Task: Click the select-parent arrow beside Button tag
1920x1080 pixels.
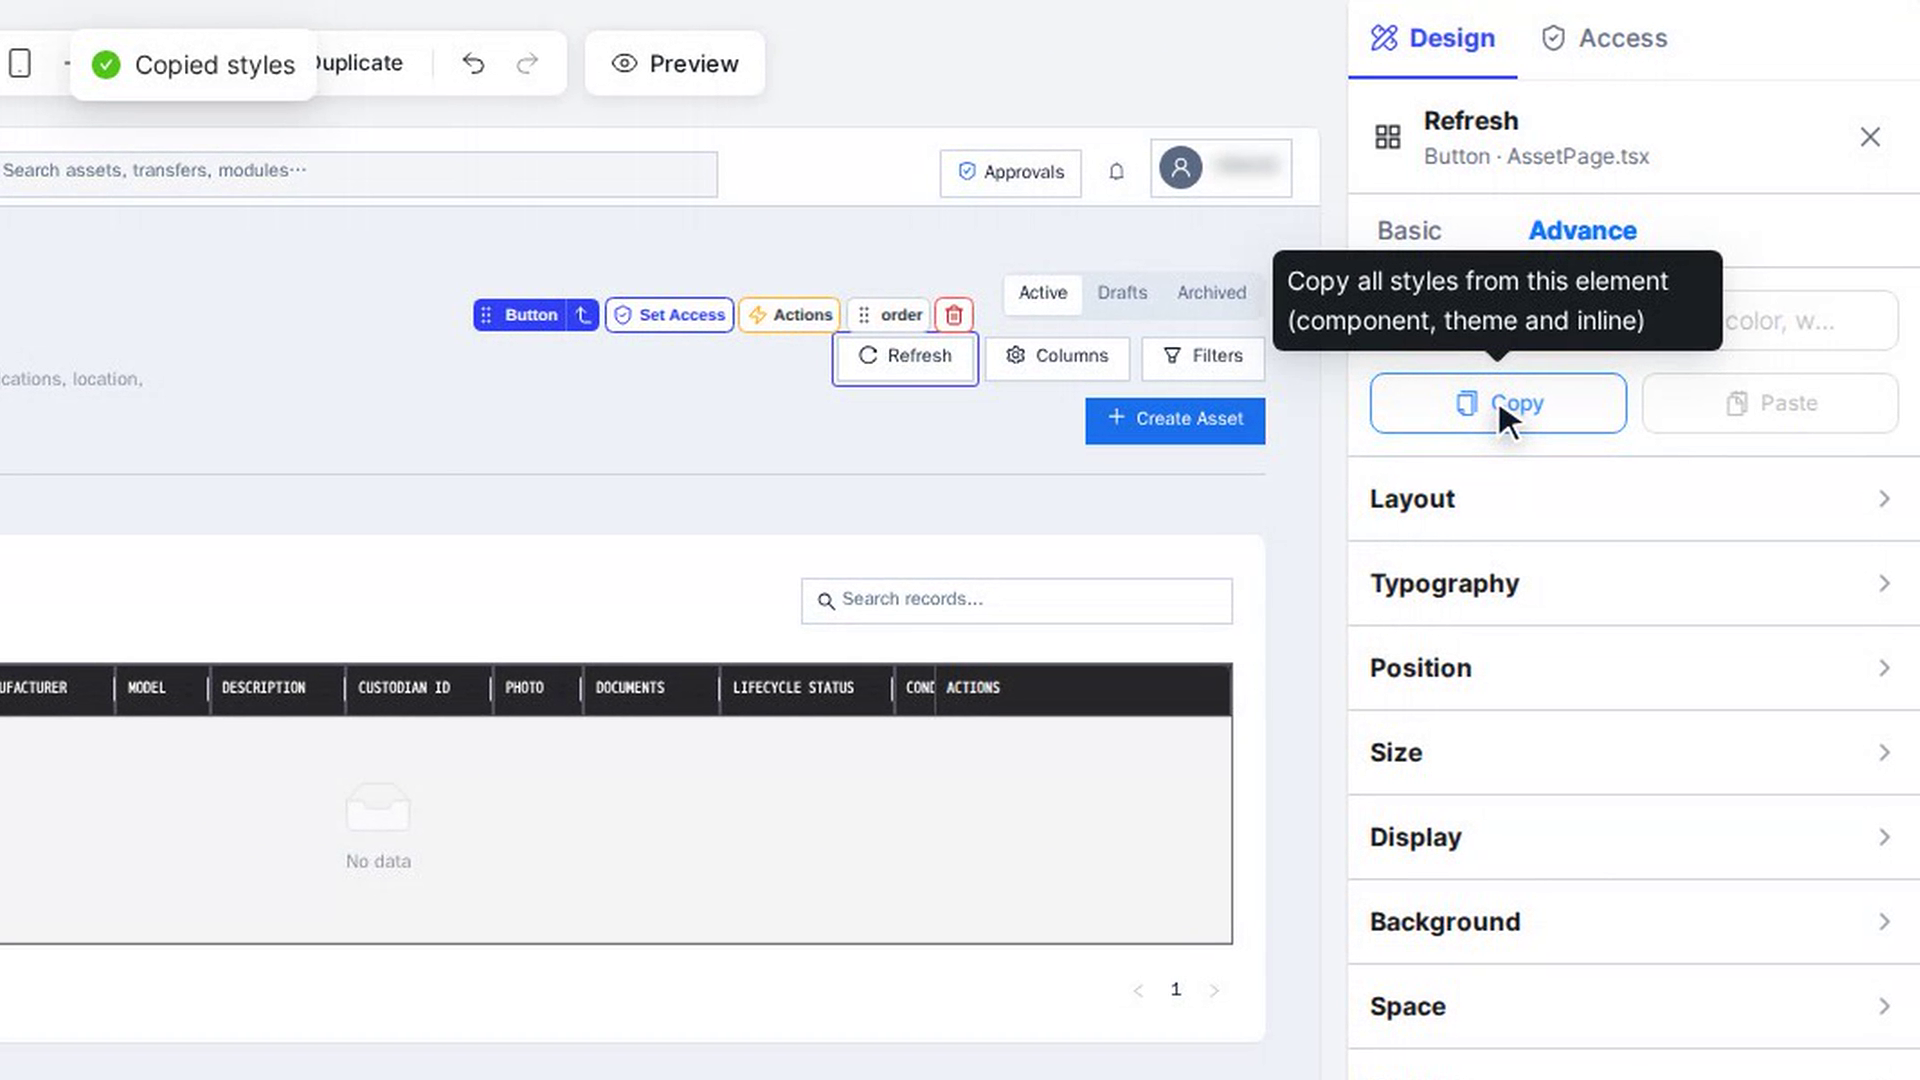Action: tap(583, 315)
